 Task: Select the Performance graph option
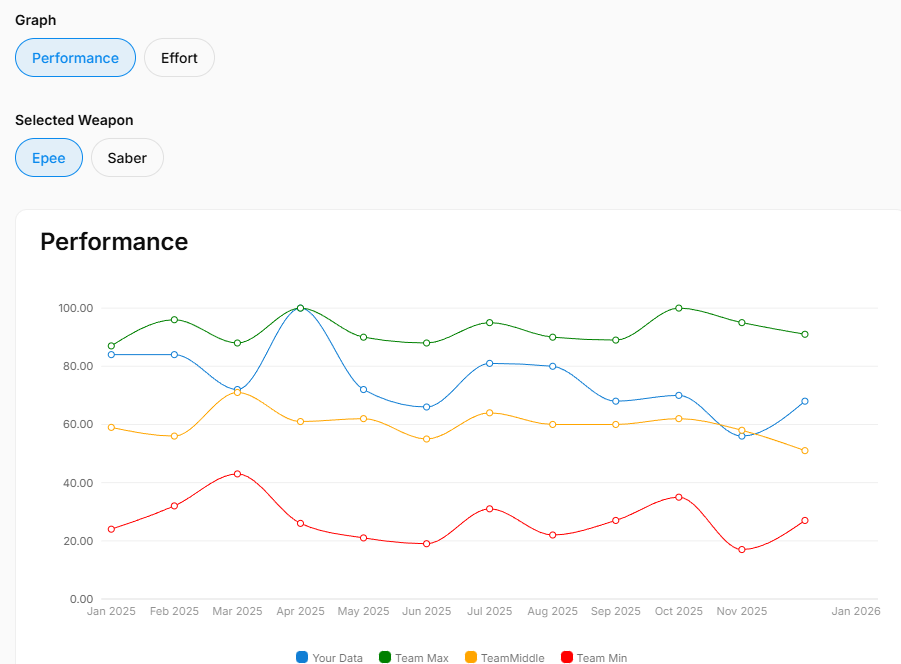click(75, 58)
